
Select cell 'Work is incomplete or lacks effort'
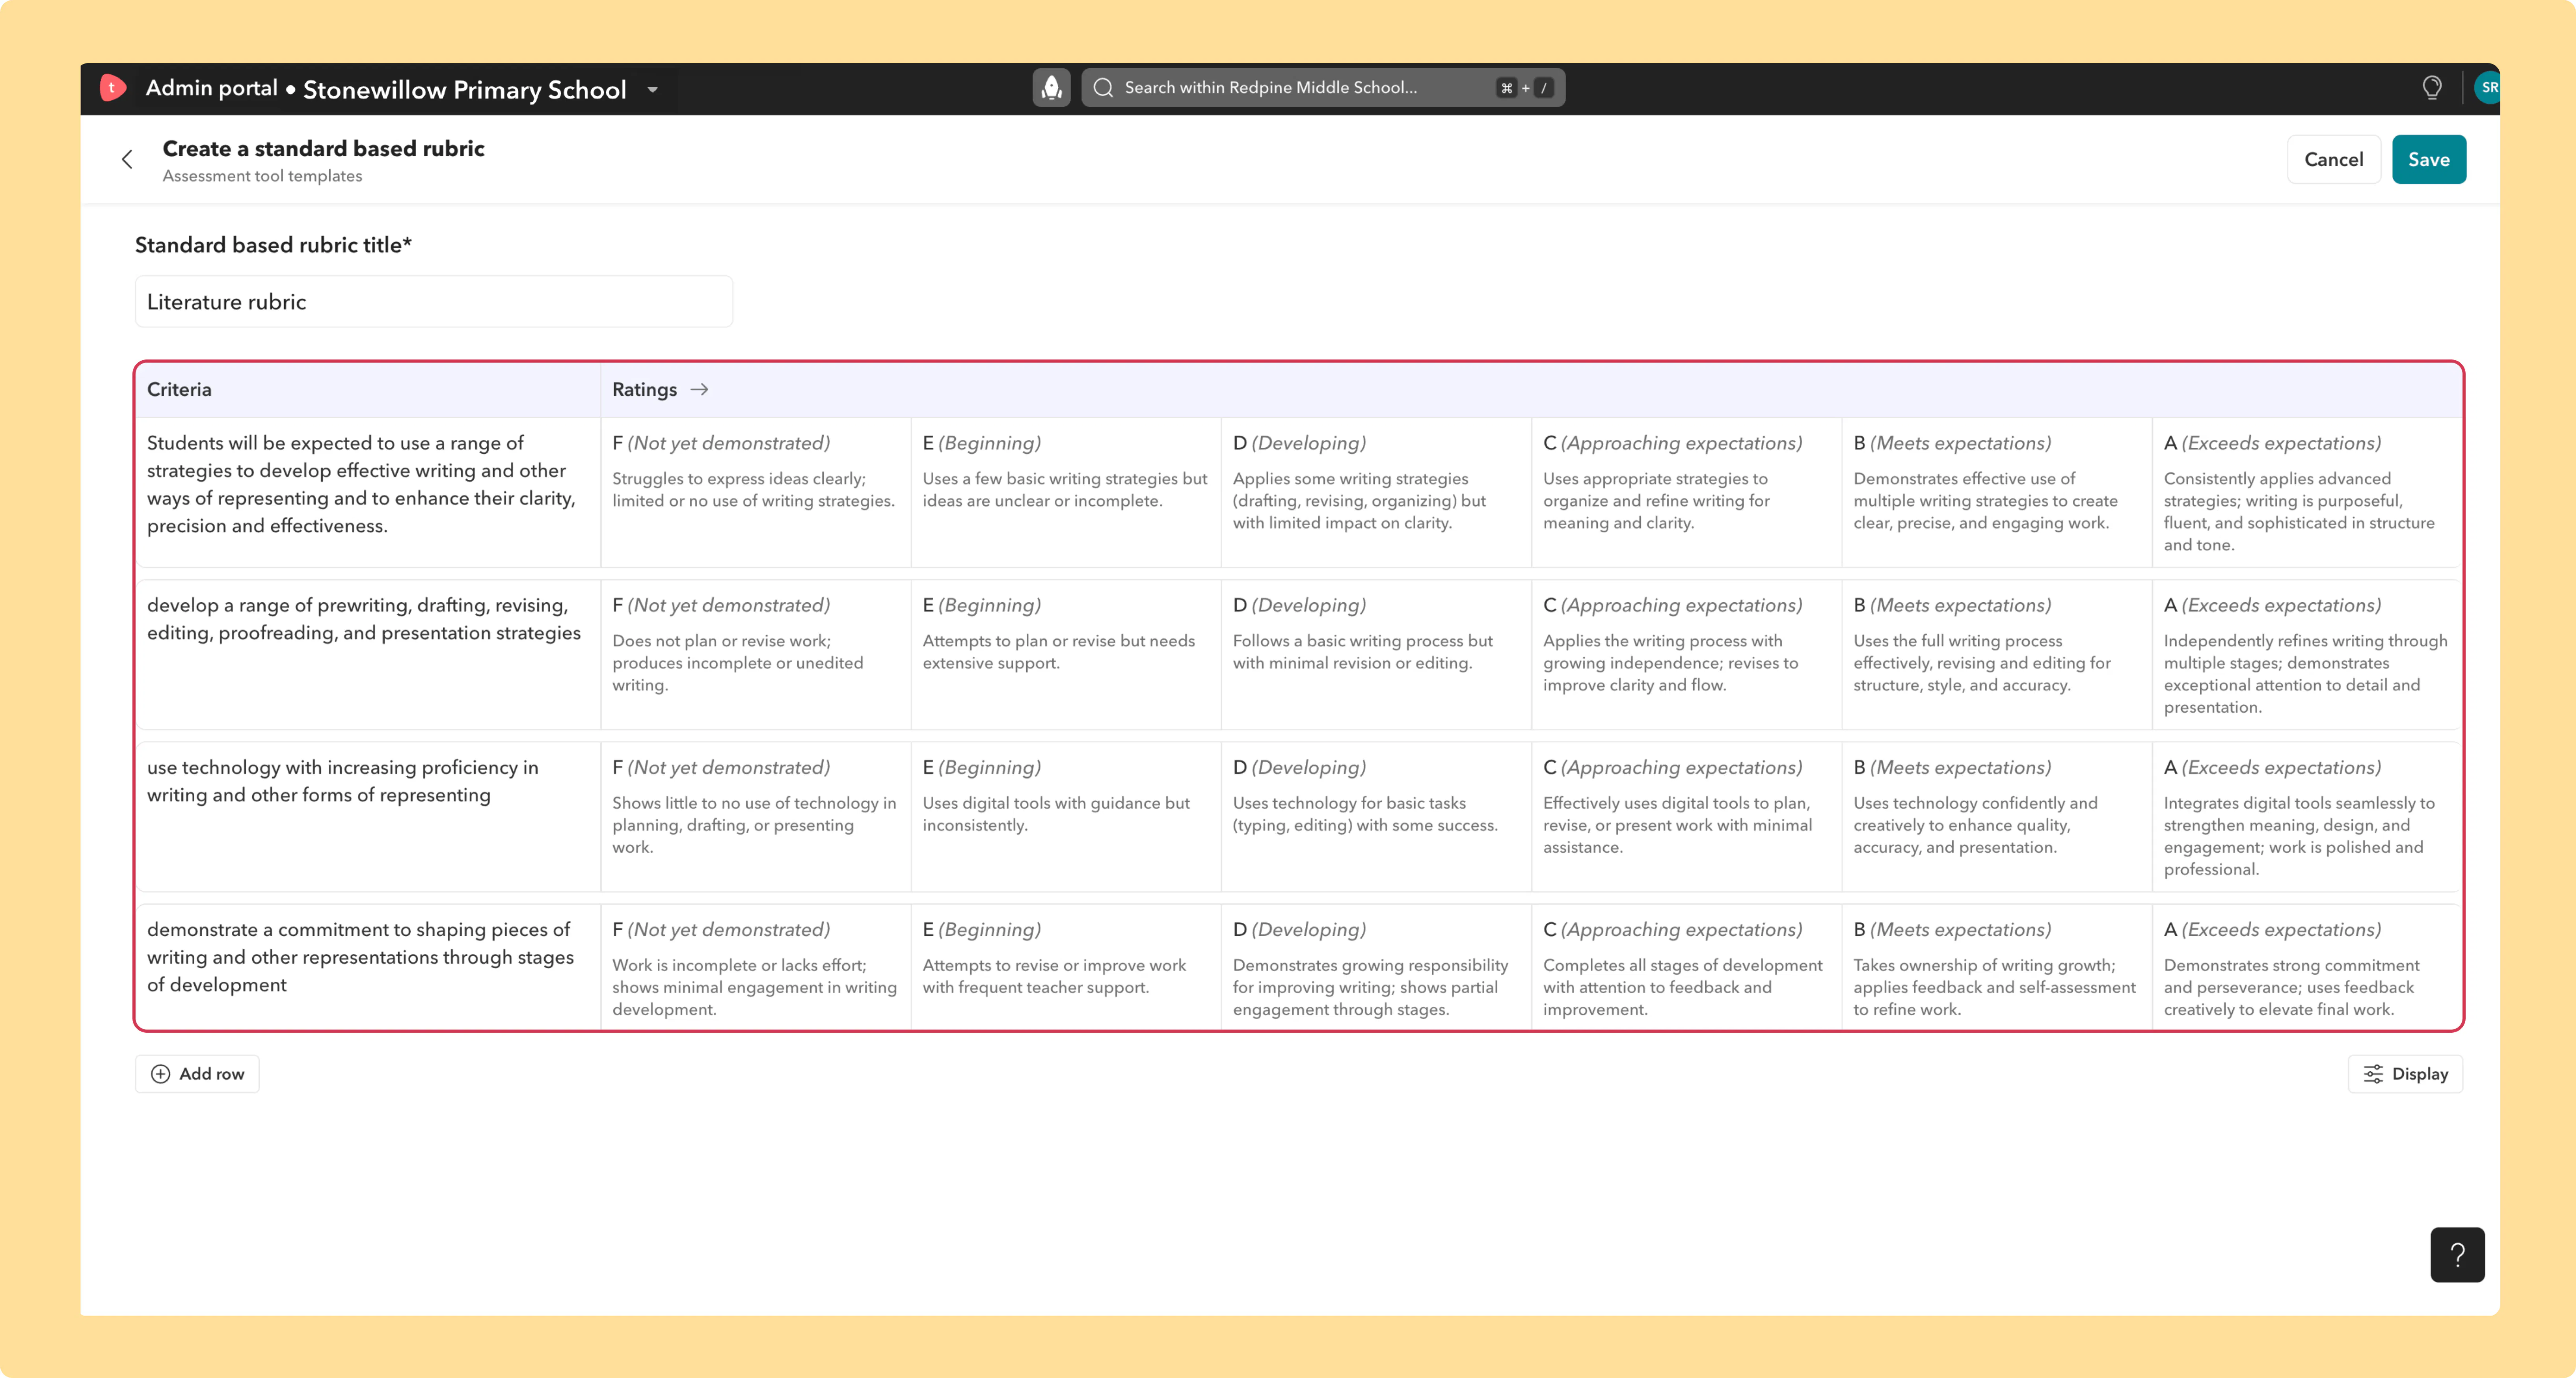pyautogui.click(x=756, y=966)
